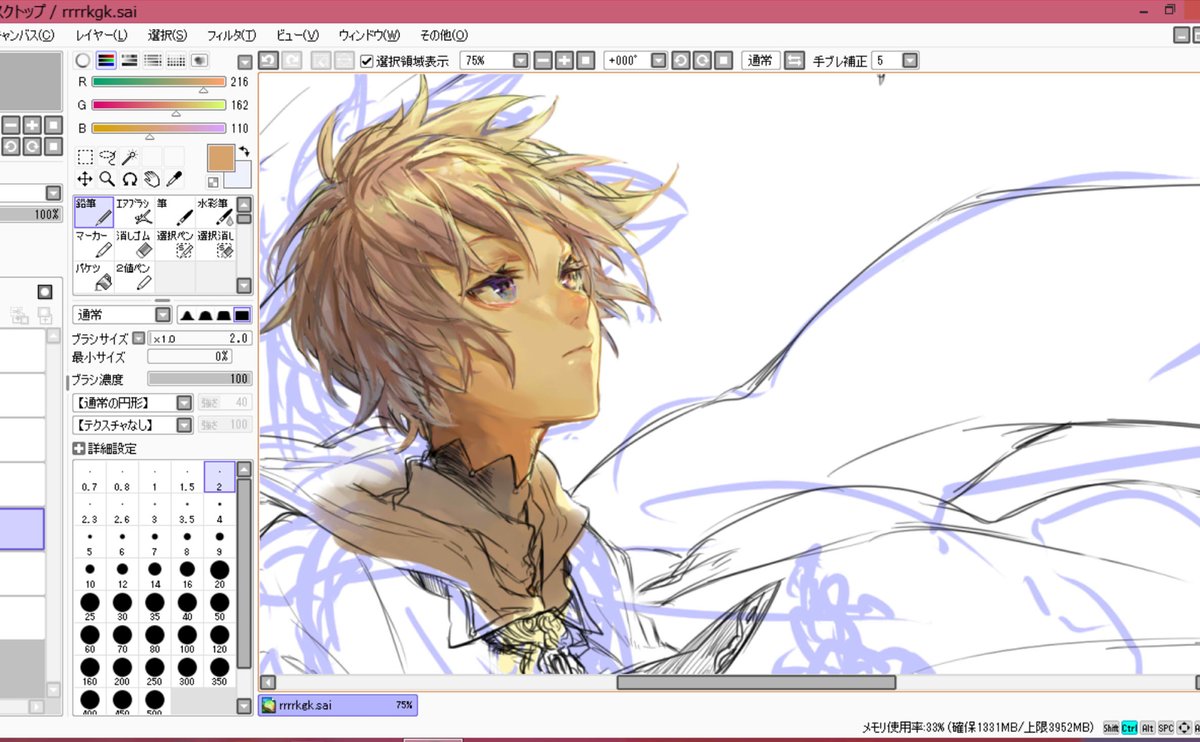Reset zoom with square button after plus

(586, 61)
